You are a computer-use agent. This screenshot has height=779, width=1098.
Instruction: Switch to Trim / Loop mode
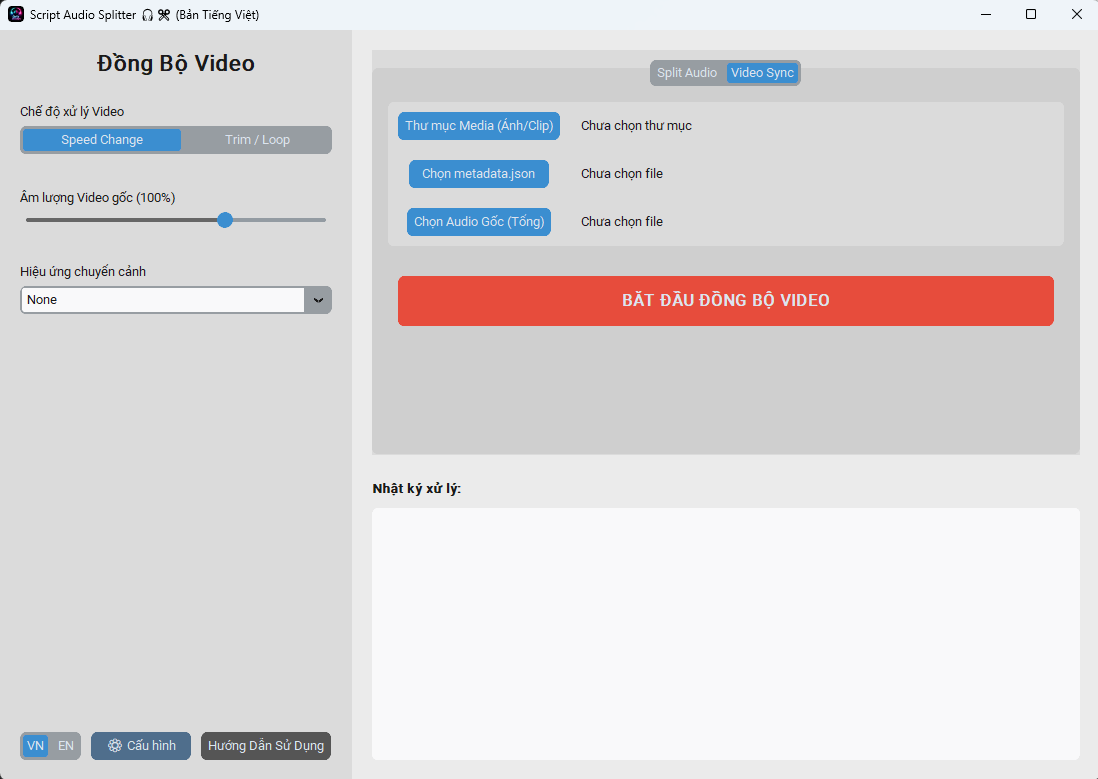(x=257, y=140)
